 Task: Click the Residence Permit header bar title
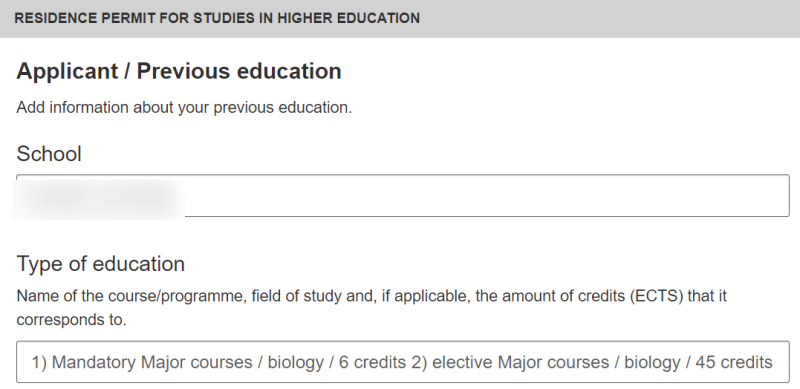tap(217, 18)
